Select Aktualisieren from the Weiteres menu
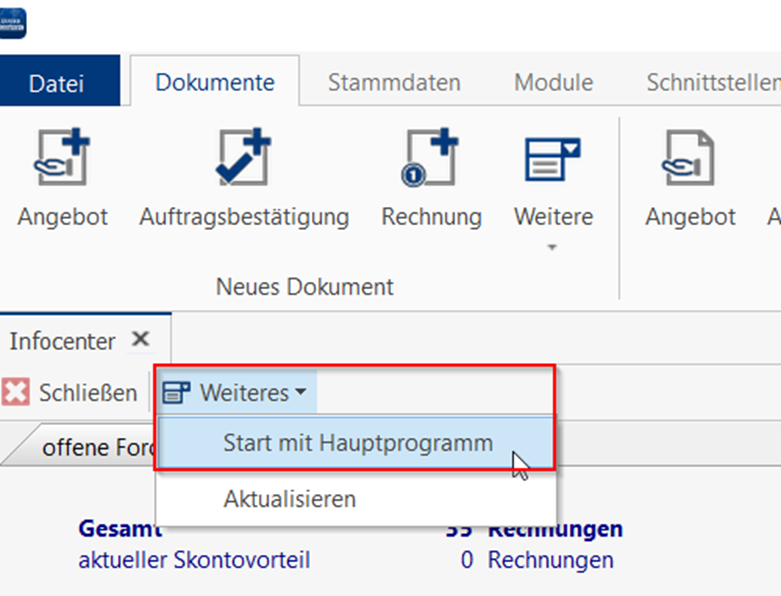 [x=289, y=498]
